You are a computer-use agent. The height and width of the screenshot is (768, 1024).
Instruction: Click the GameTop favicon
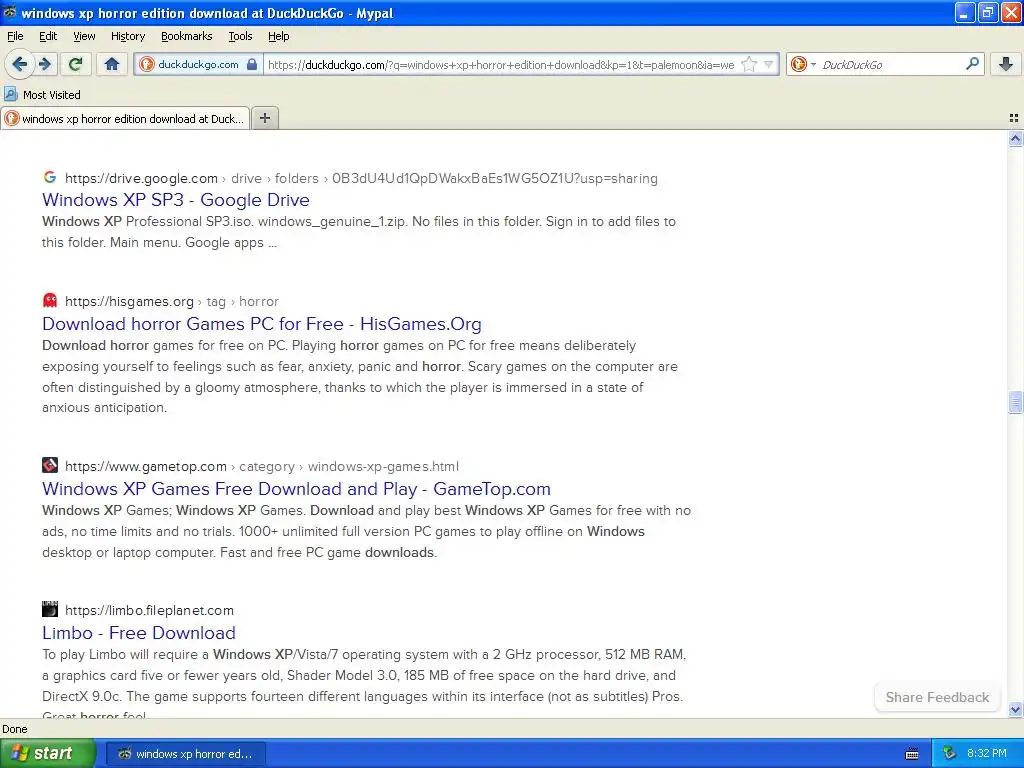50,465
